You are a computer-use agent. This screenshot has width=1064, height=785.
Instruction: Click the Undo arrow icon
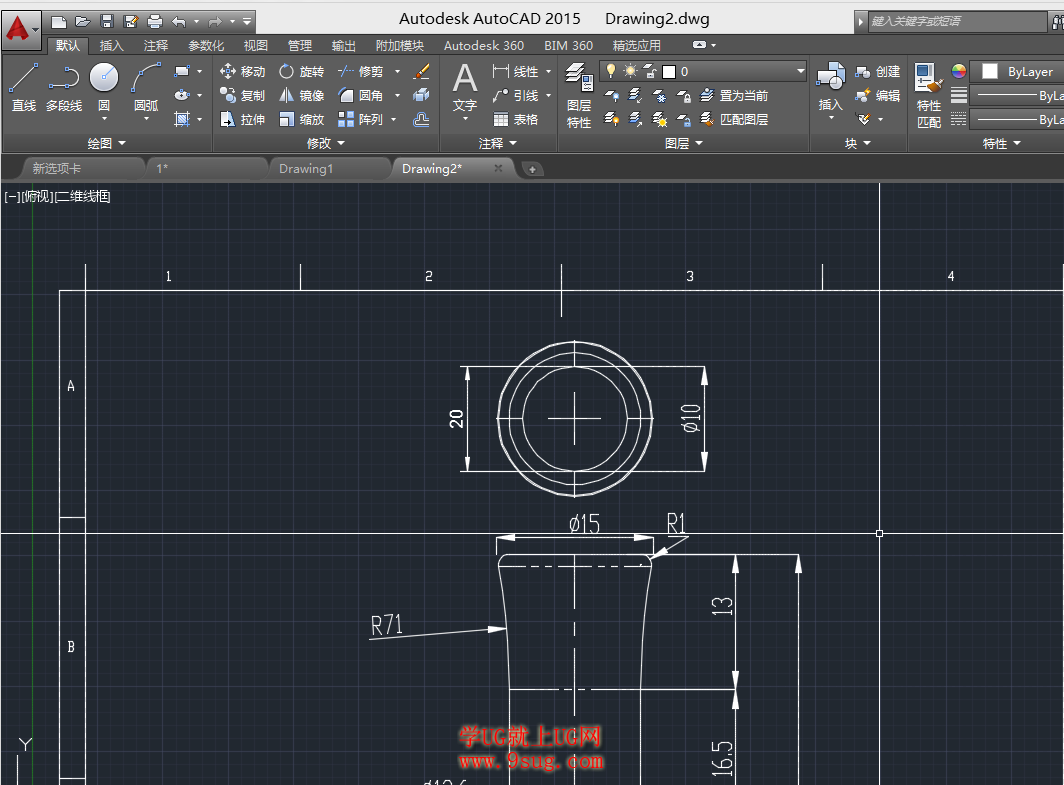coord(179,22)
